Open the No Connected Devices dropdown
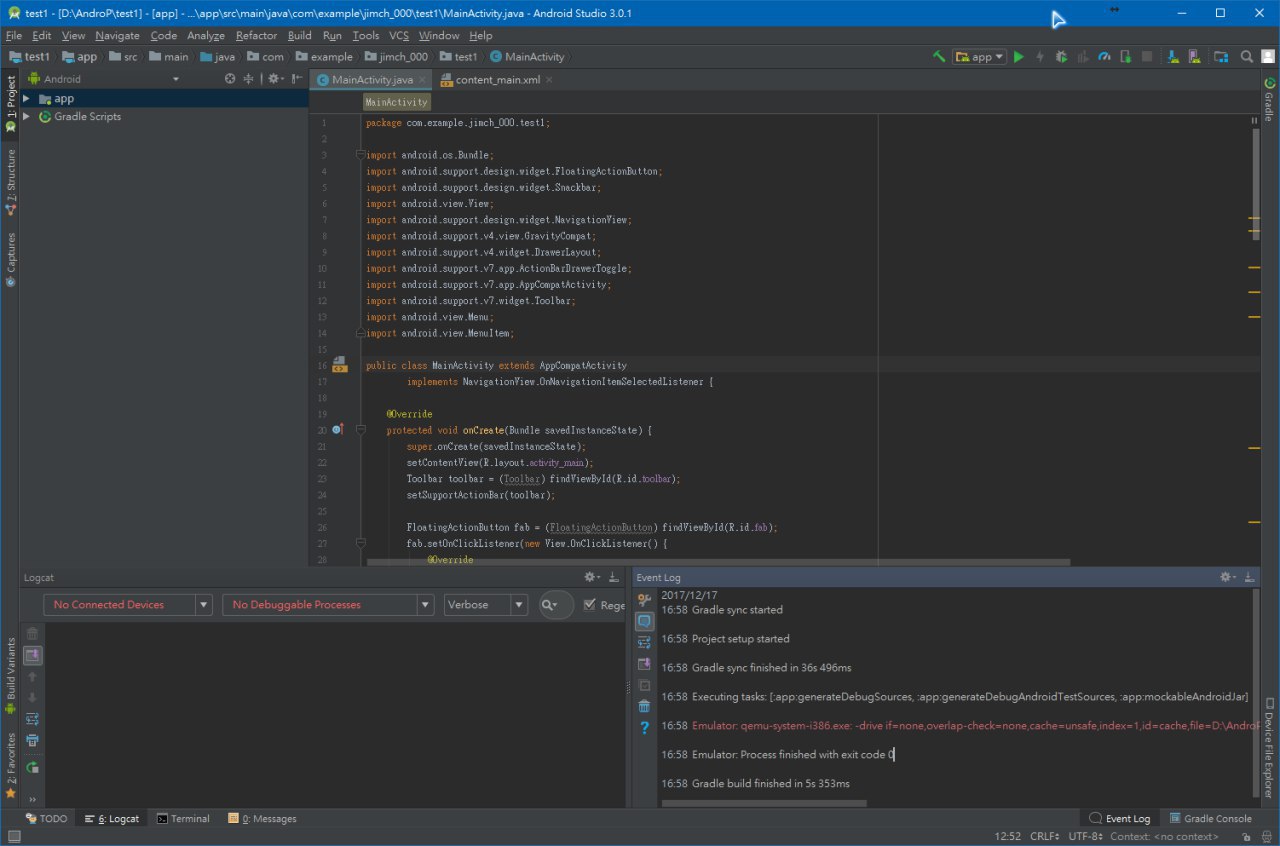Screen dimensions: 1280x846 (127, 605)
